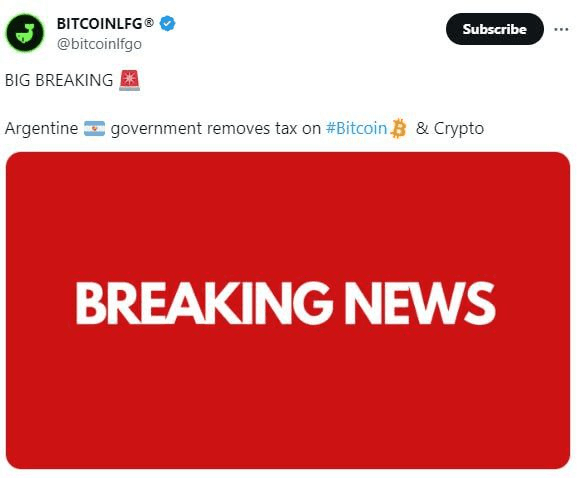Subscribe to the BITCOINLFG account

pyautogui.click(x=494, y=29)
